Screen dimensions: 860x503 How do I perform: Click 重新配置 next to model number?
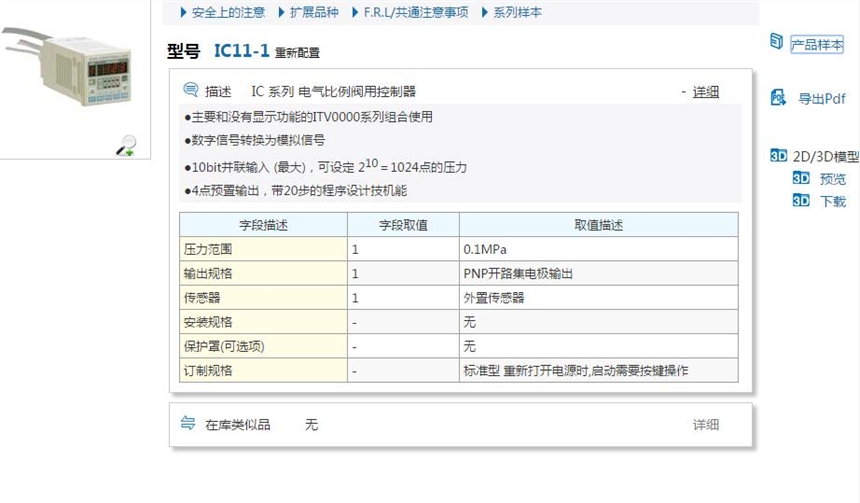[x=297, y=53]
